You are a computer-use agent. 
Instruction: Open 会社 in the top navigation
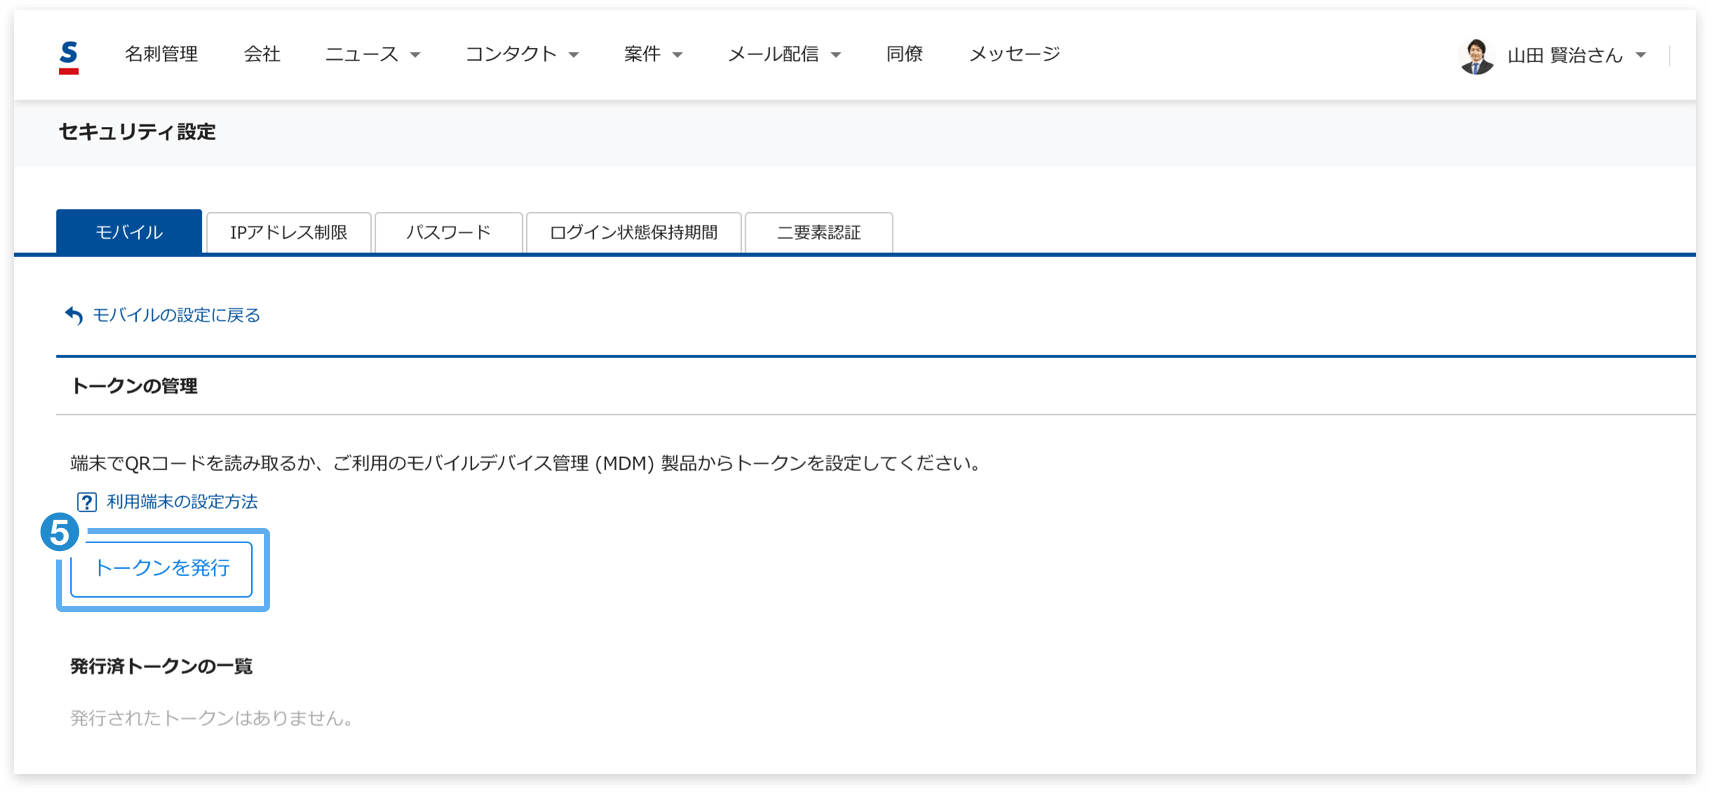[x=262, y=54]
